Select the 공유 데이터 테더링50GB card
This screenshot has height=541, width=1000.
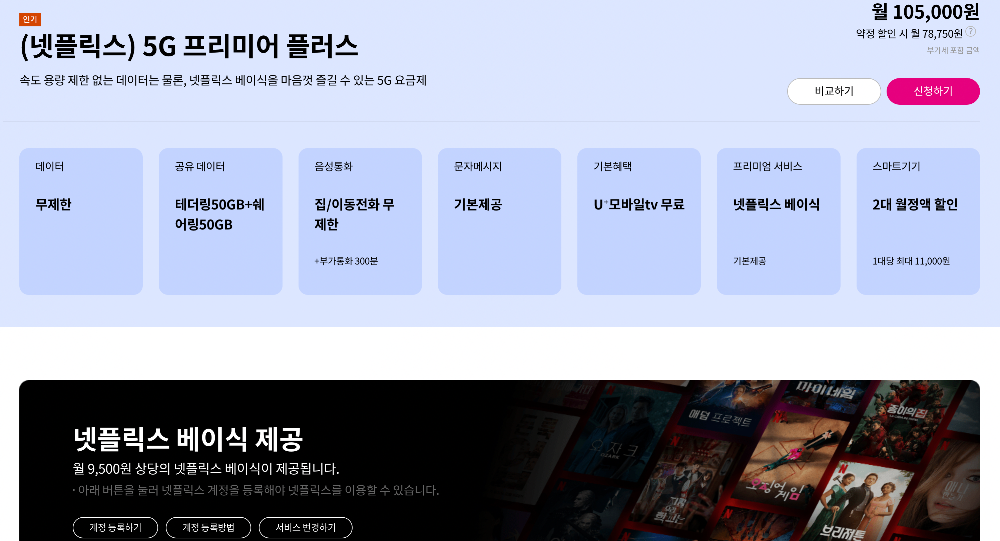(x=221, y=221)
